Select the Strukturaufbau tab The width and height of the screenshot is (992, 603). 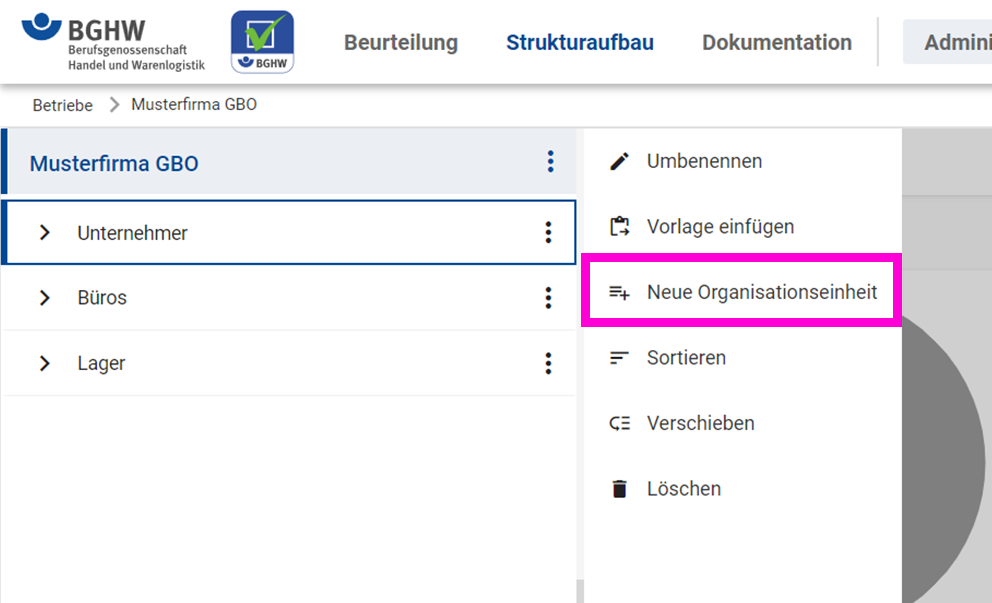point(579,42)
